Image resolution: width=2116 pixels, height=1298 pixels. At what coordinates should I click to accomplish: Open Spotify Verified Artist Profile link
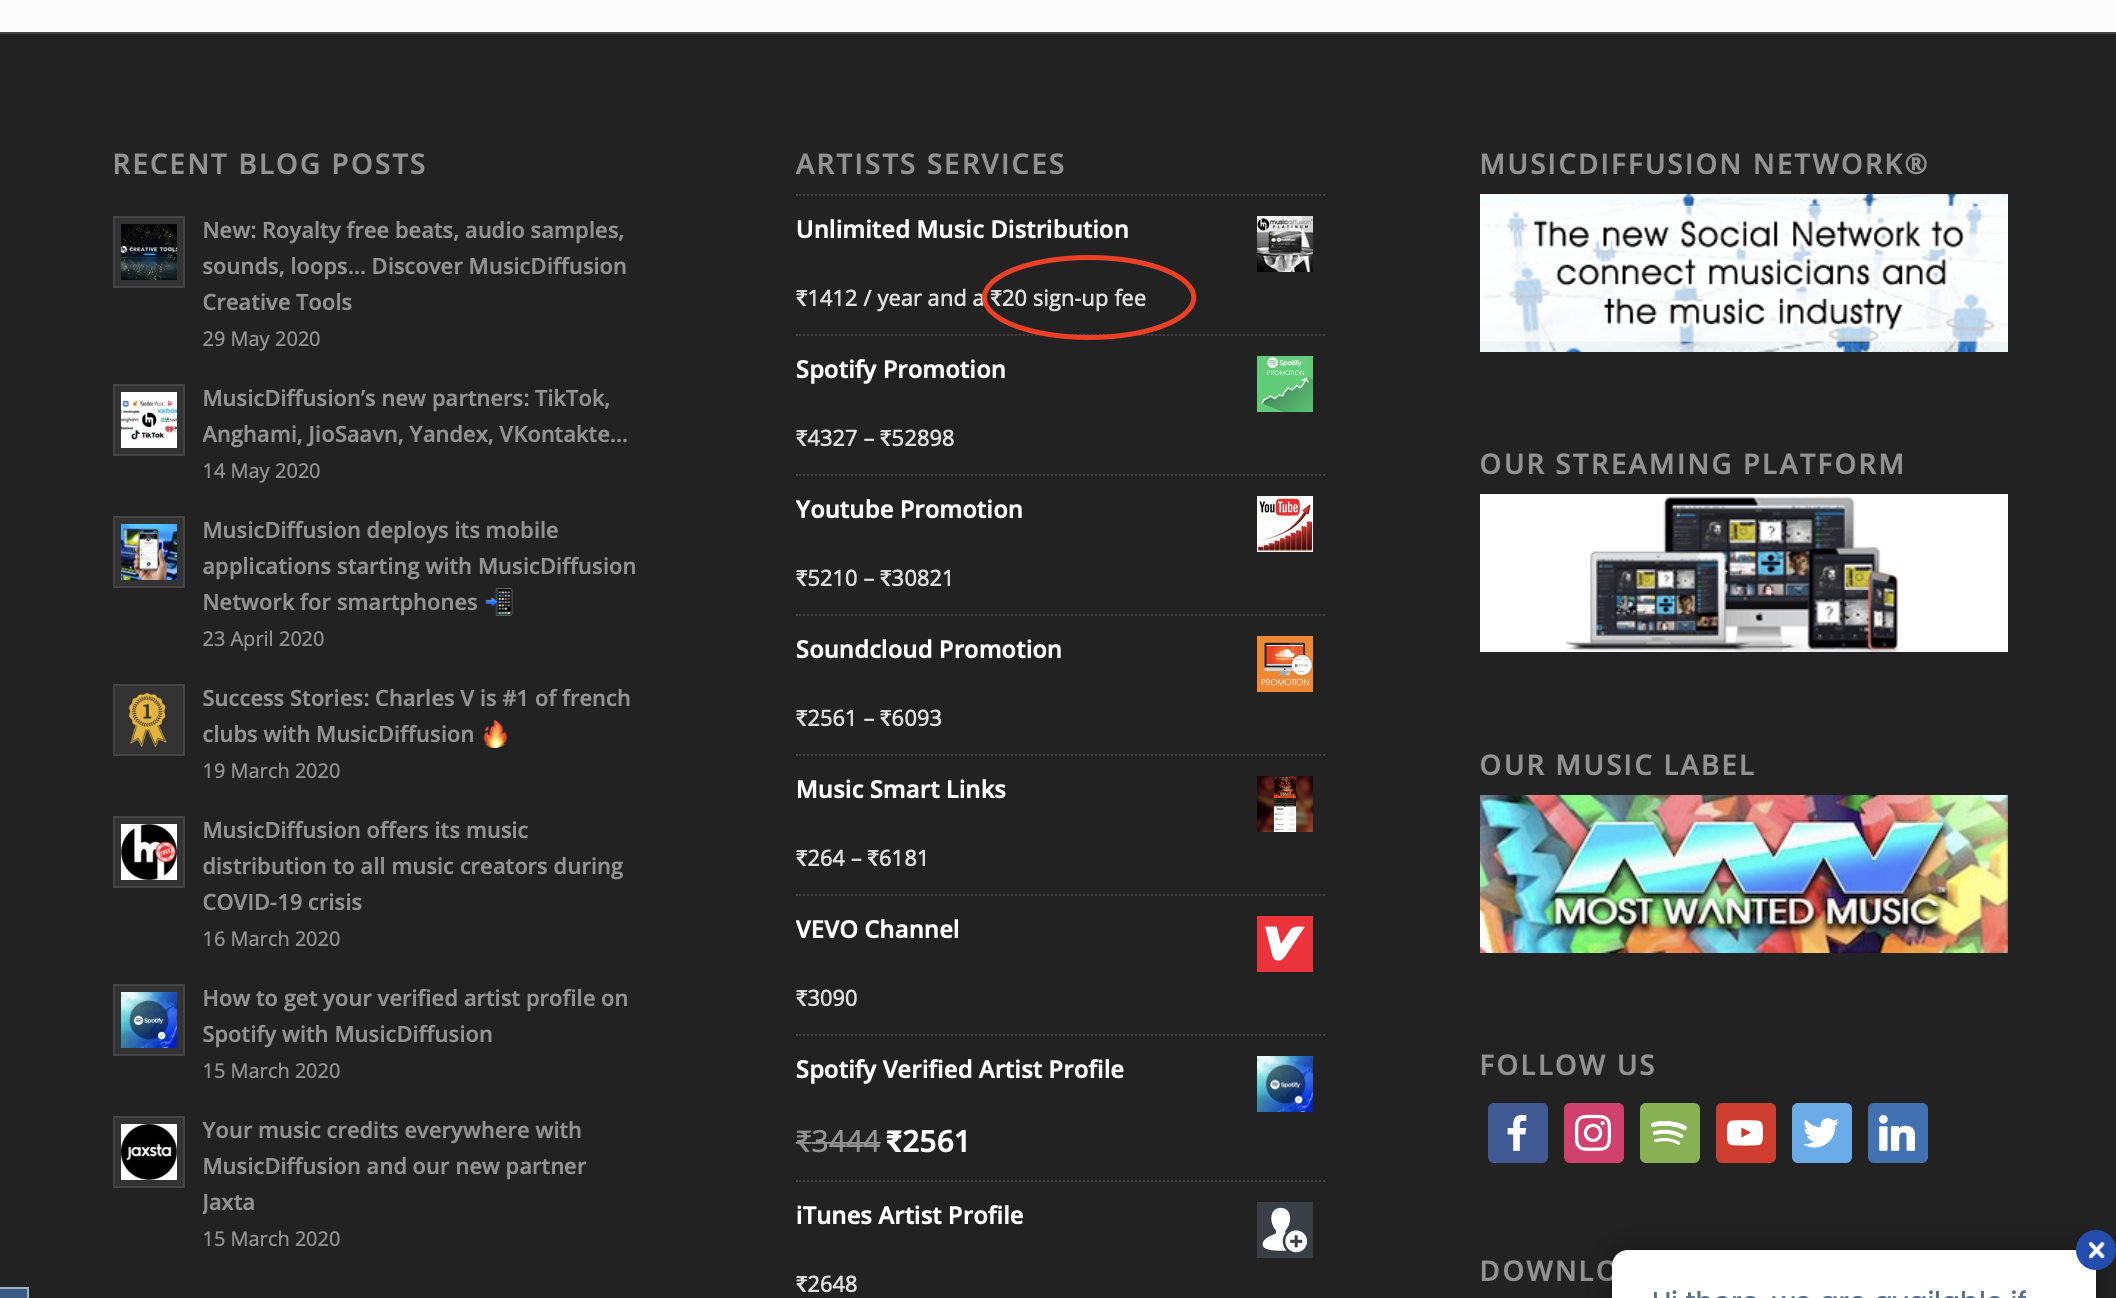pyautogui.click(x=959, y=1069)
